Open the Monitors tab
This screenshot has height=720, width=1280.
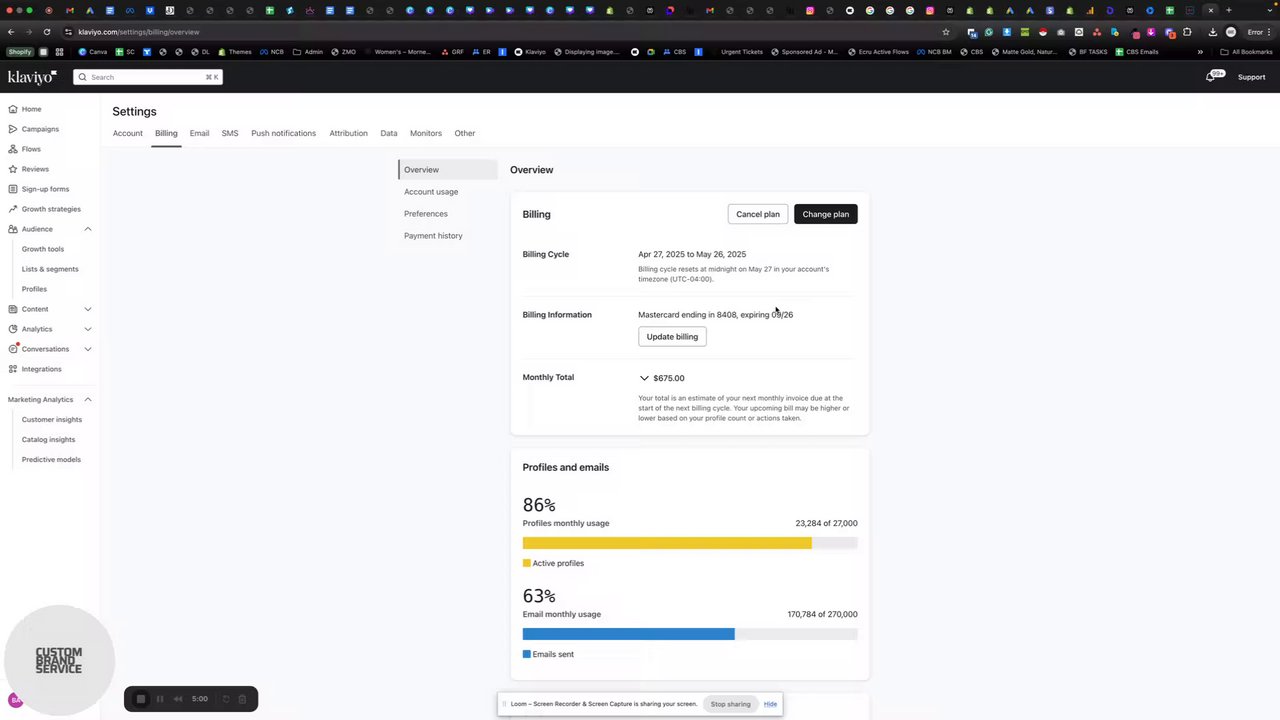click(x=425, y=133)
